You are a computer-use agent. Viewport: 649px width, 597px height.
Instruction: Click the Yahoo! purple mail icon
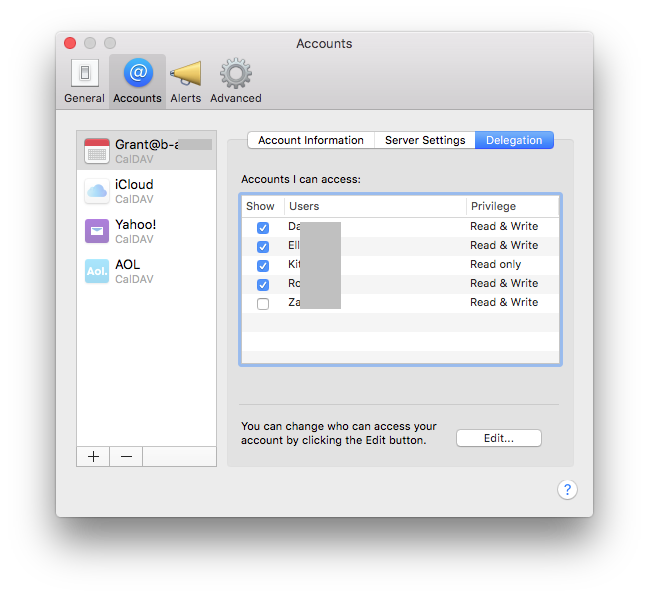point(97,231)
